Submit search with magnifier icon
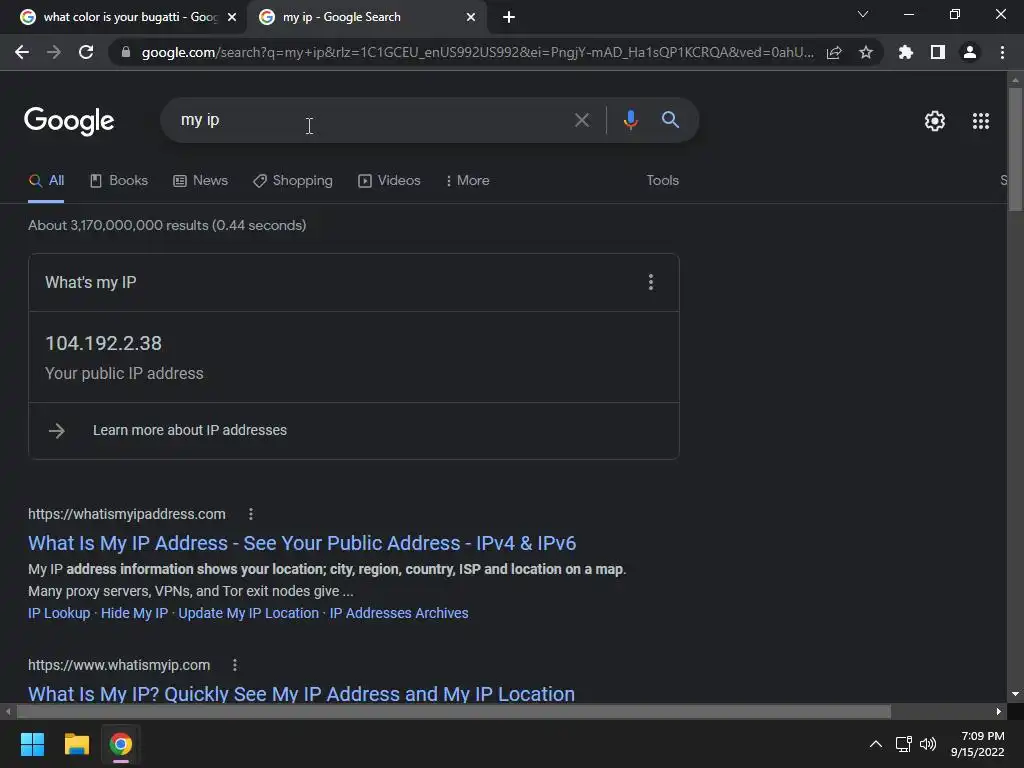The width and height of the screenshot is (1024, 768). point(670,120)
